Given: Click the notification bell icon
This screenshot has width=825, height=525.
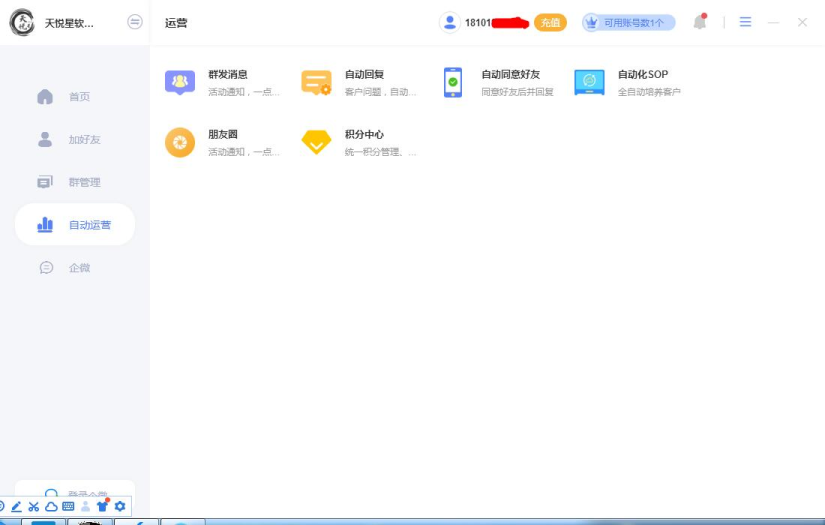Looking at the screenshot, I should coord(700,22).
